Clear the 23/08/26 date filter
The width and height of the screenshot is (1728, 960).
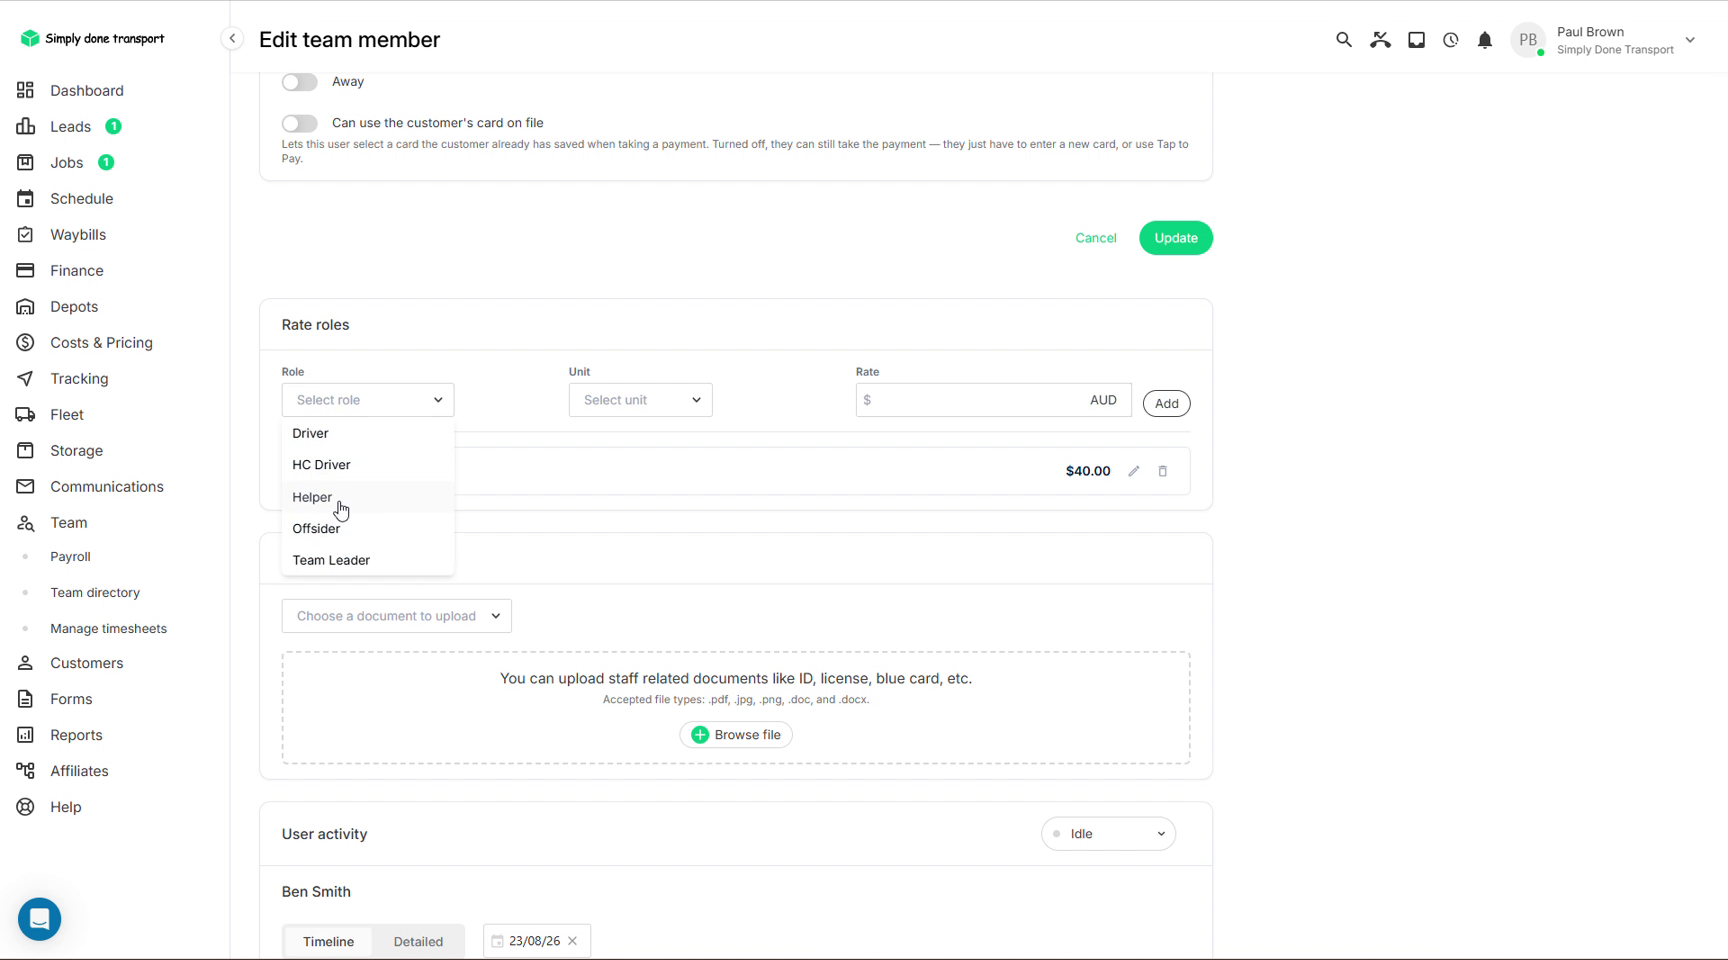point(573,941)
